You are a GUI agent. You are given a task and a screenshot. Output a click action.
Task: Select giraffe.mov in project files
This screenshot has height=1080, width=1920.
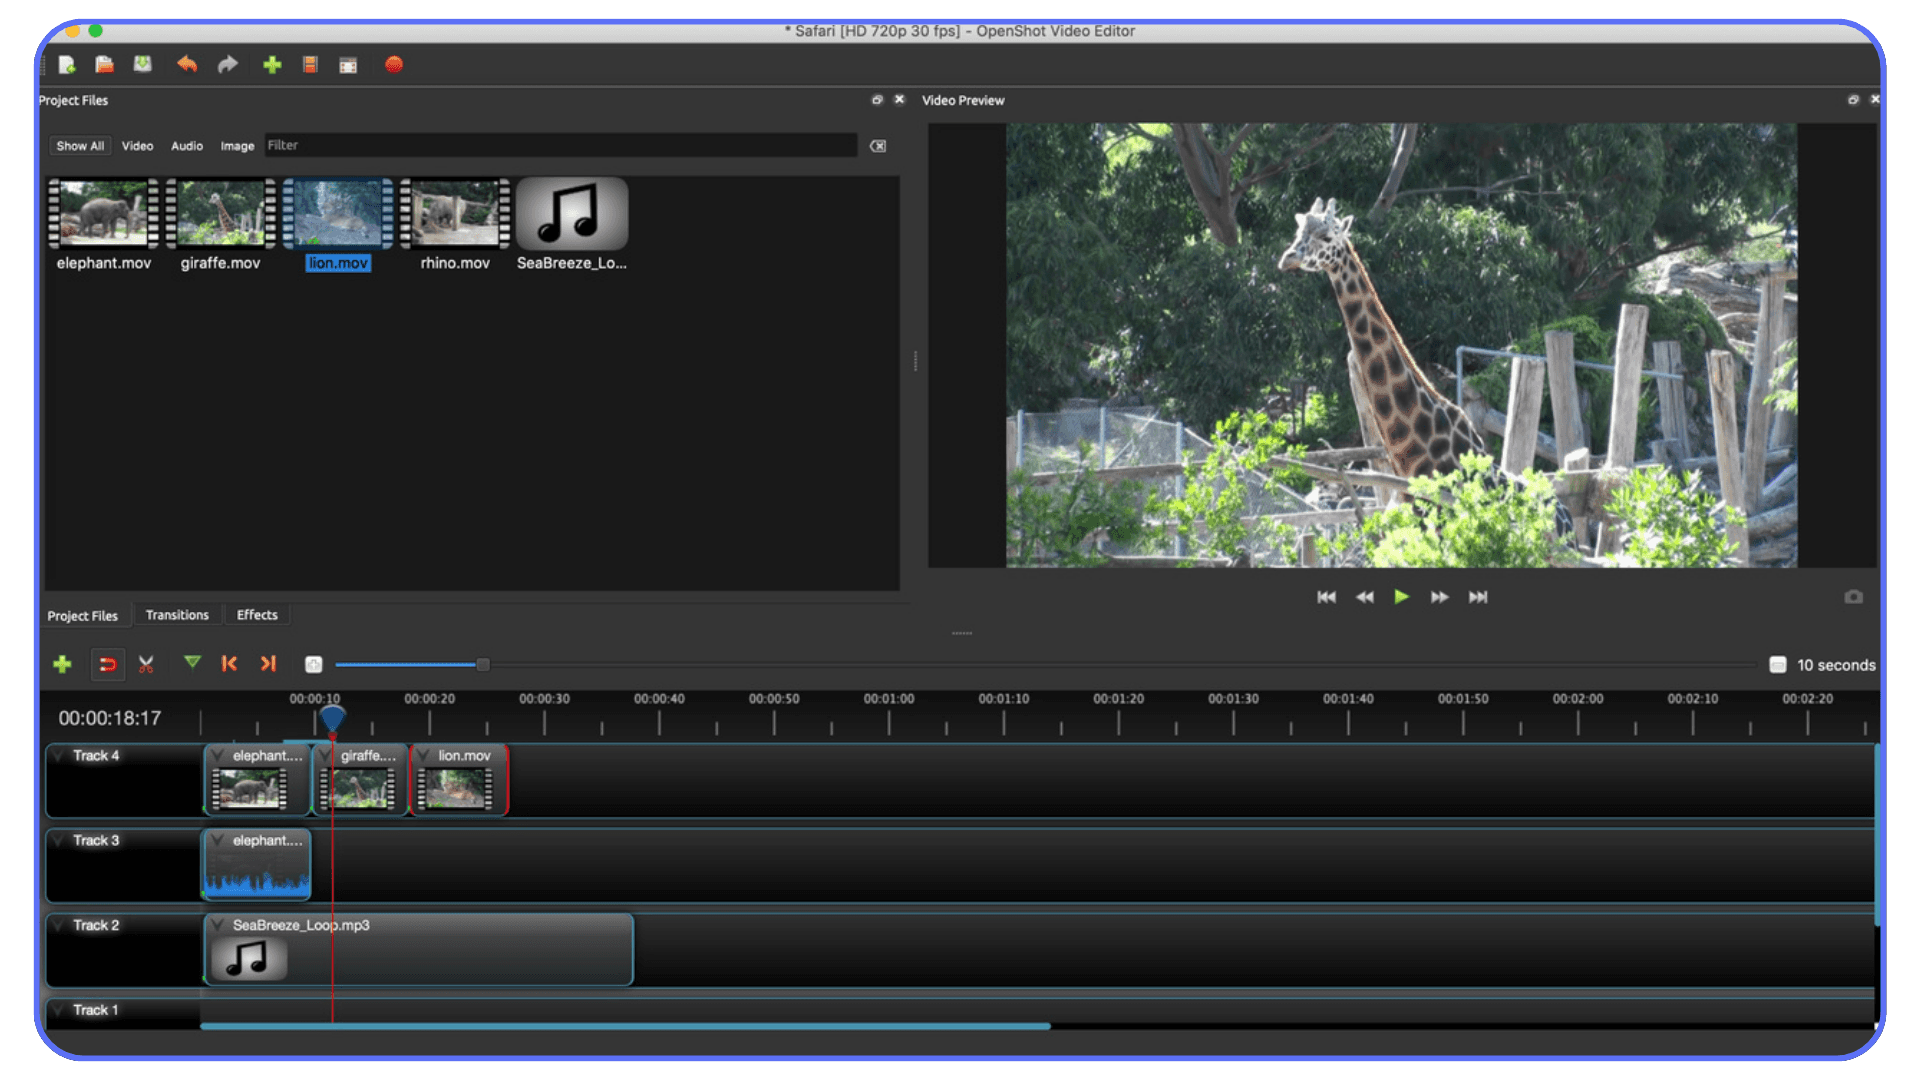(x=220, y=224)
